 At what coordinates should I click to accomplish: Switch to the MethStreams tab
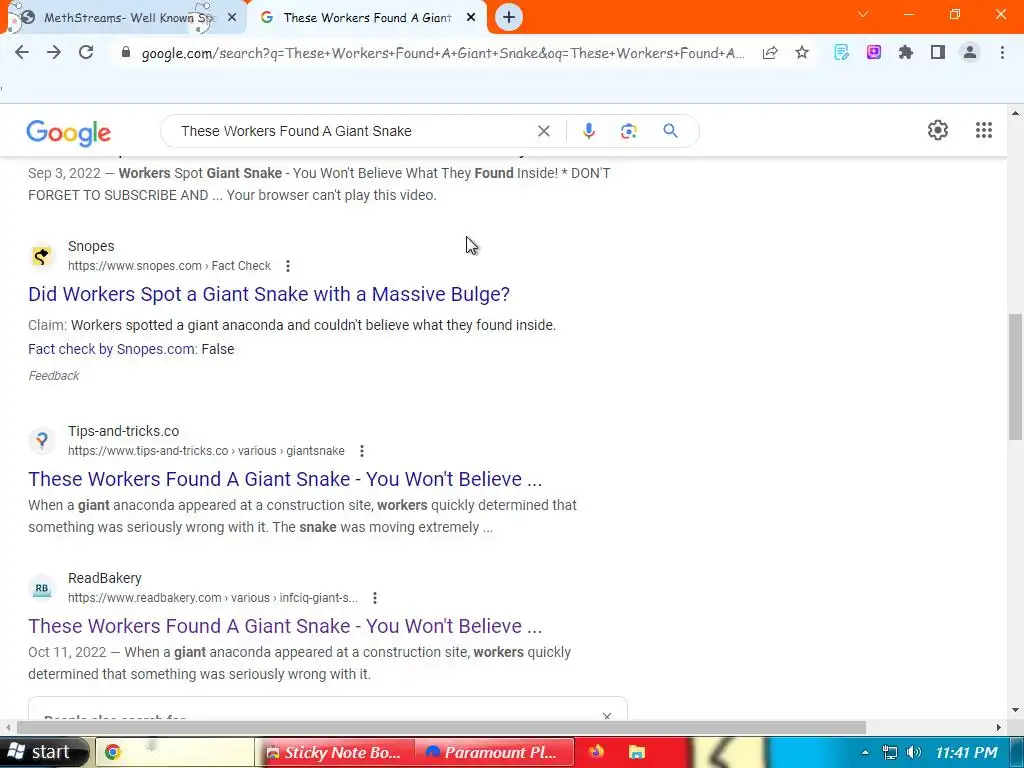point(126,18)
